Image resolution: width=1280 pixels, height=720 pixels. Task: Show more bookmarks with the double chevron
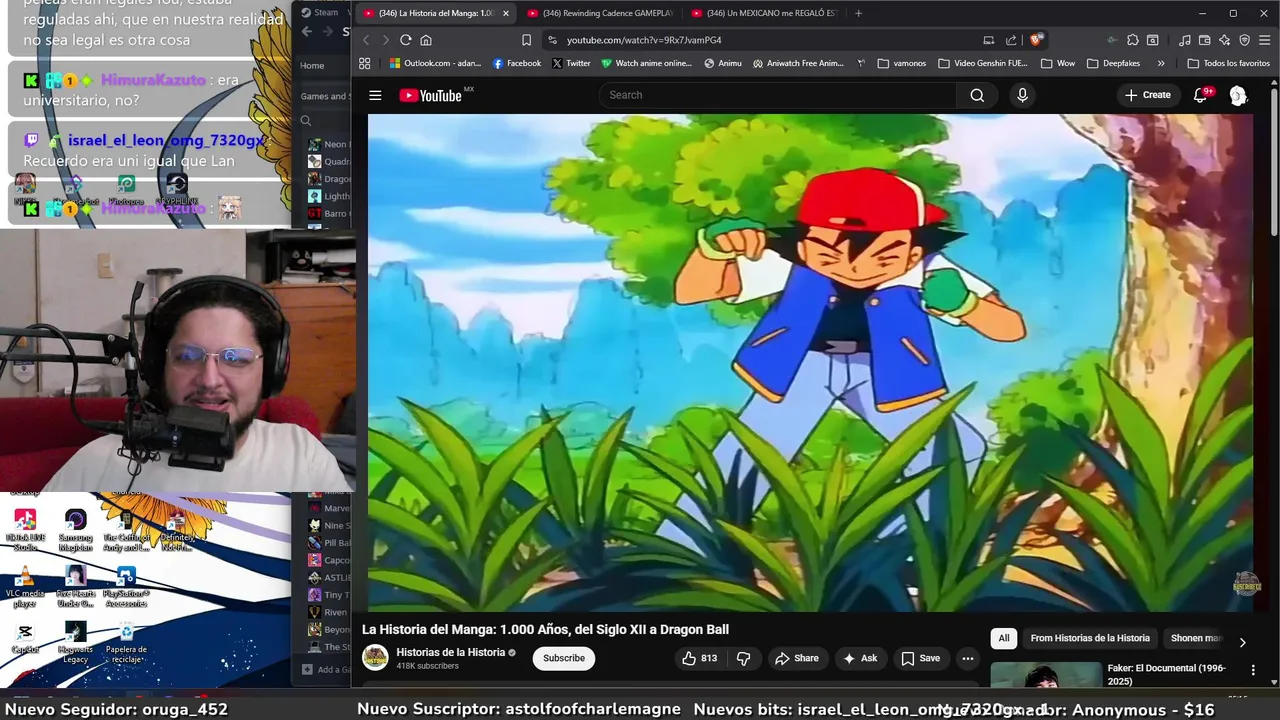click(1161, 63)
